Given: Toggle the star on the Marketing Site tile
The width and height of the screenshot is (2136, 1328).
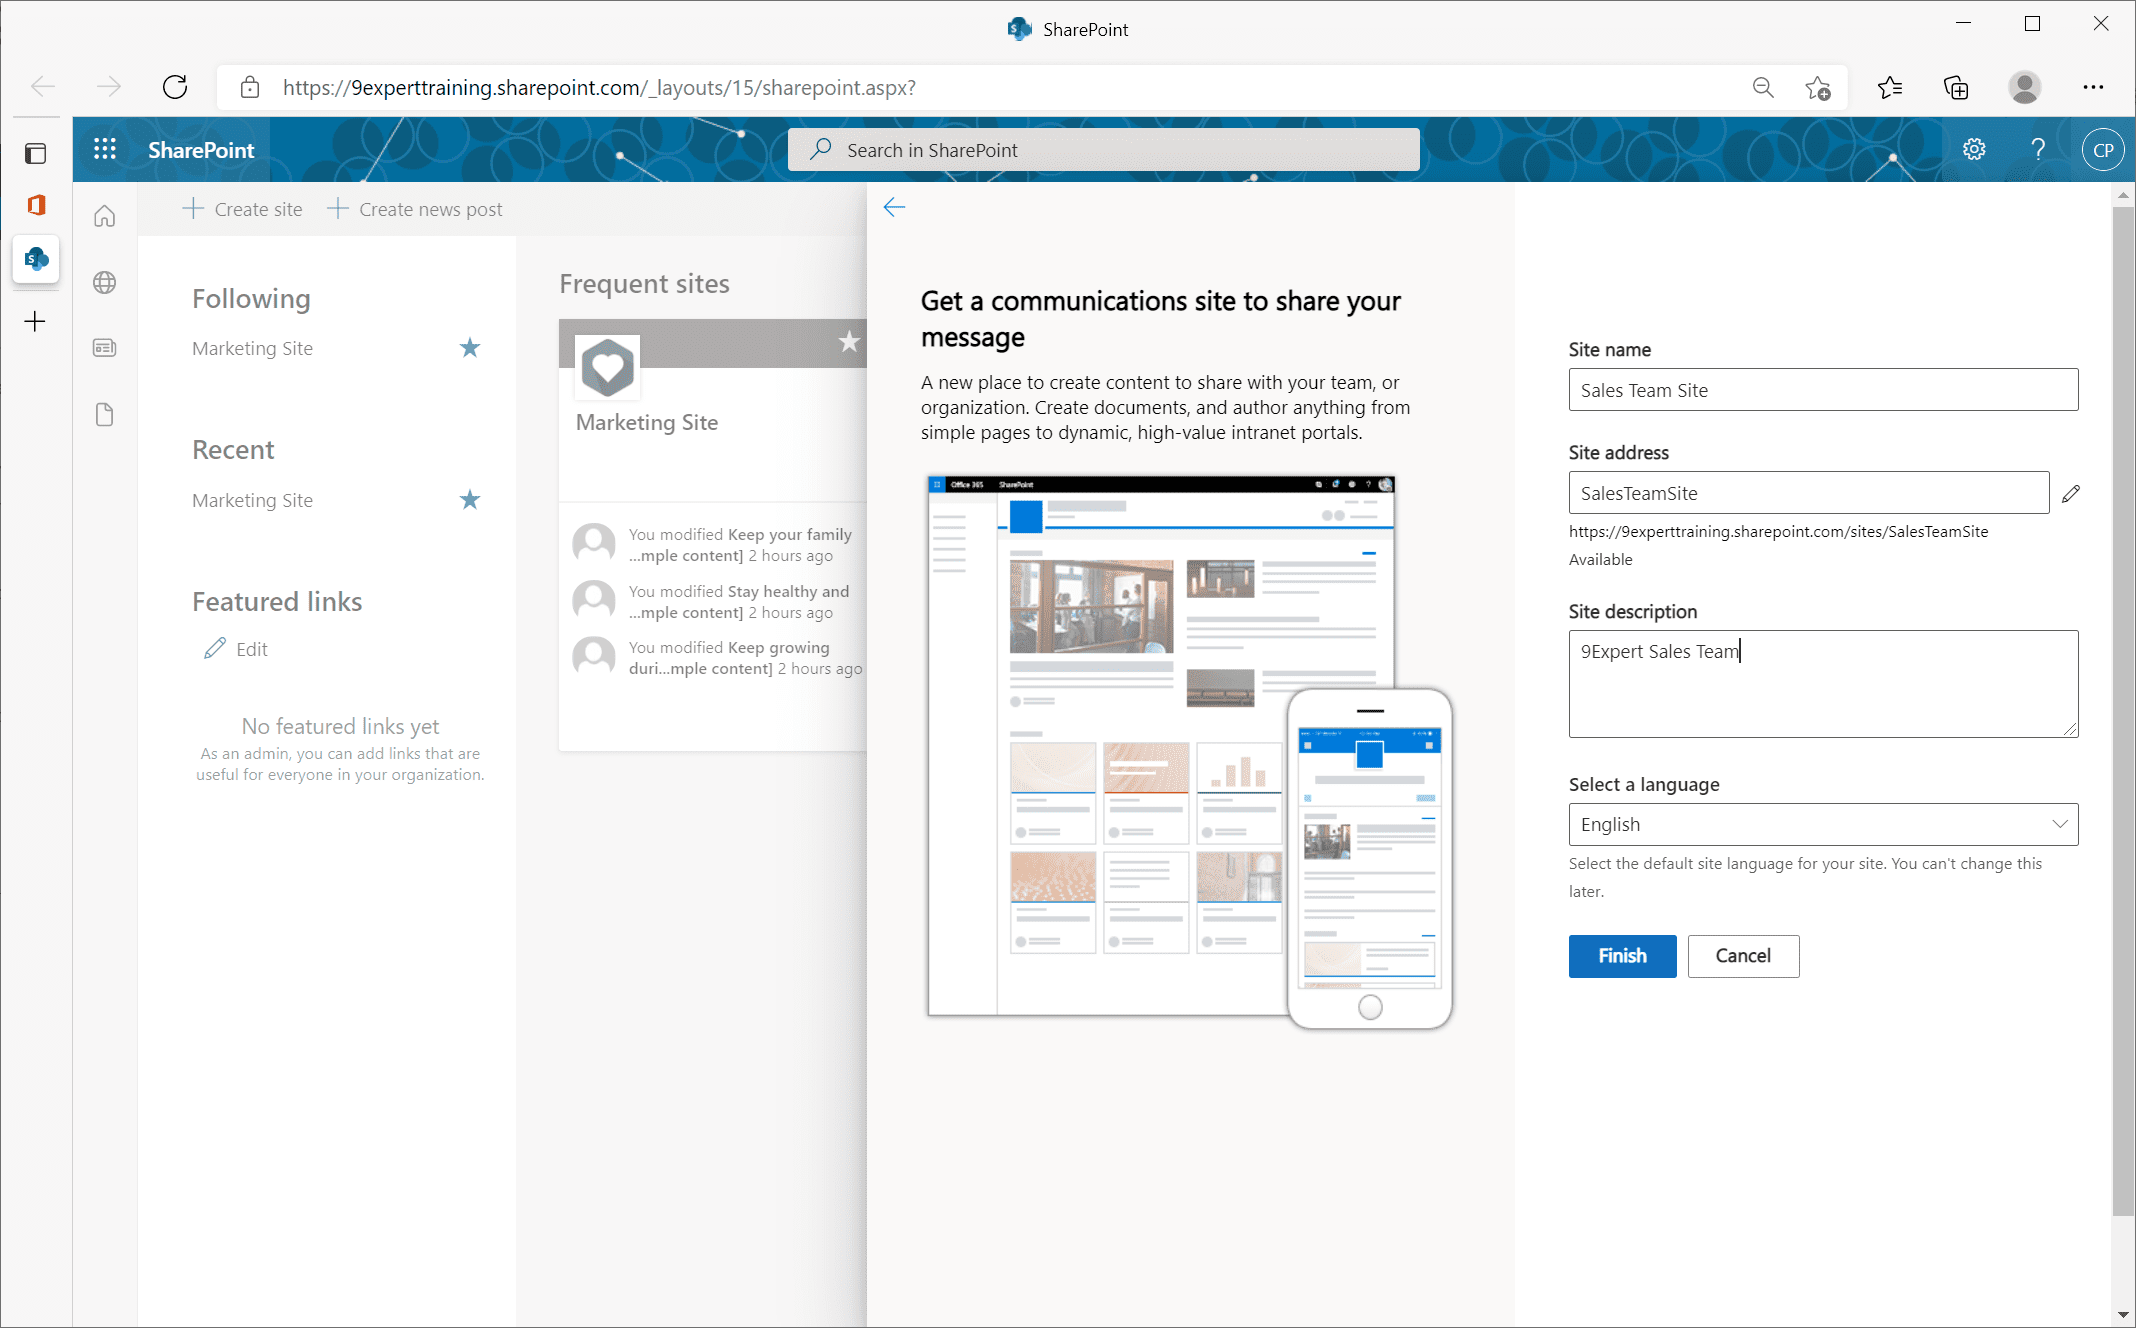Looking at the screenshot, I should pyautogui.click(x=849, y=343).
